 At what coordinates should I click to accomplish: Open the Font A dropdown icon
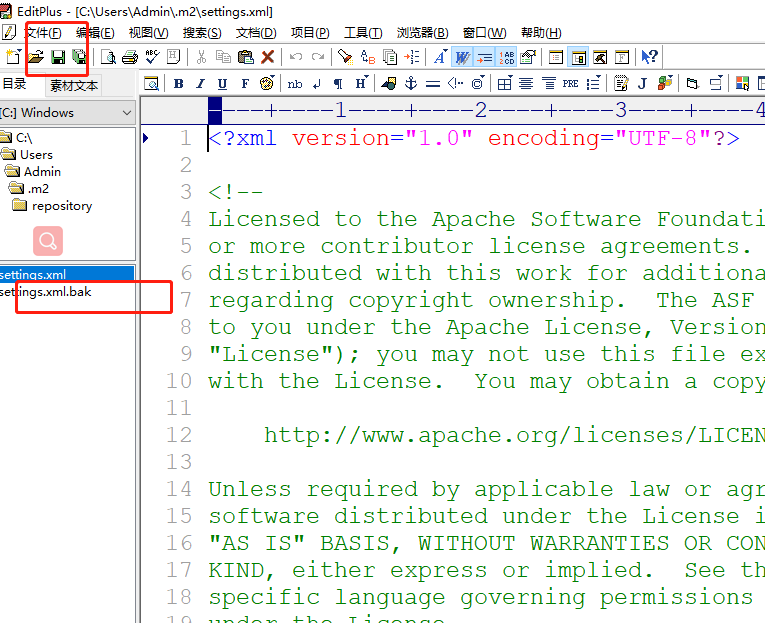pyautogui.click(x=441, y=57)
